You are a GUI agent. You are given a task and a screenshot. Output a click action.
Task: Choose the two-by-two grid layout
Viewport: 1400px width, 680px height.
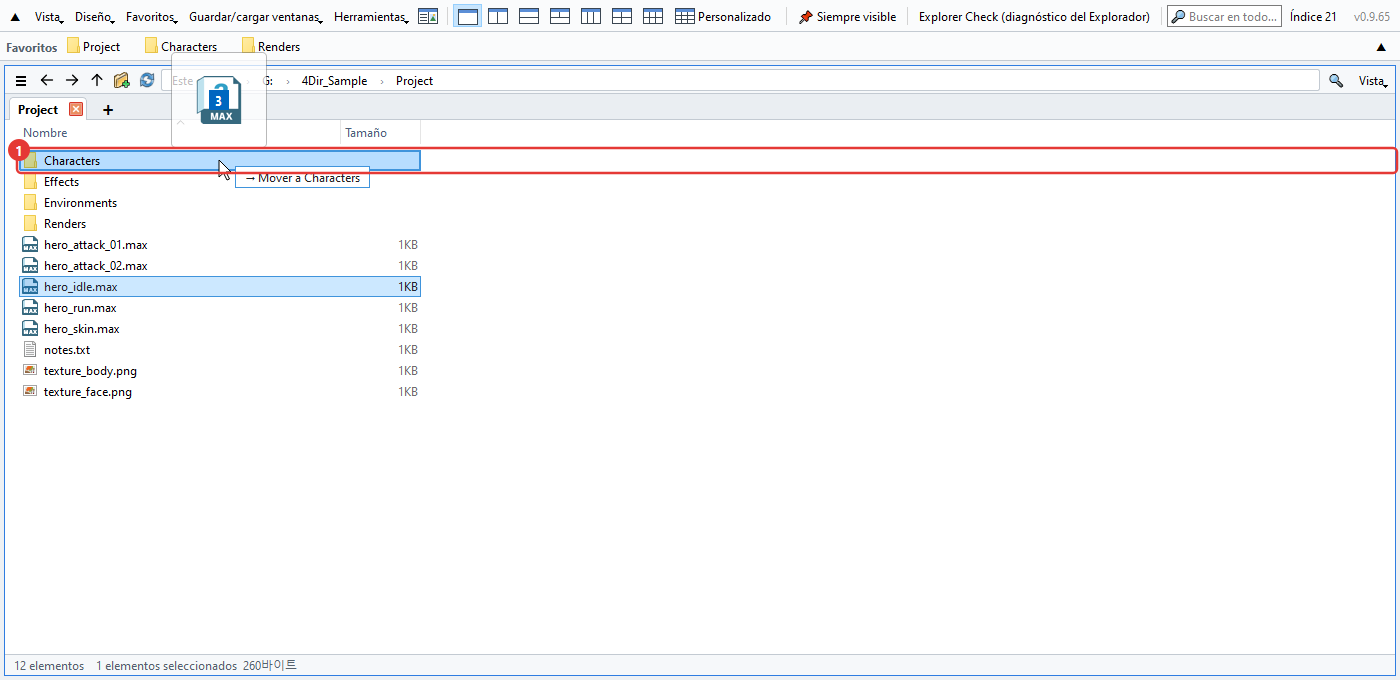[x=622, y=17]
